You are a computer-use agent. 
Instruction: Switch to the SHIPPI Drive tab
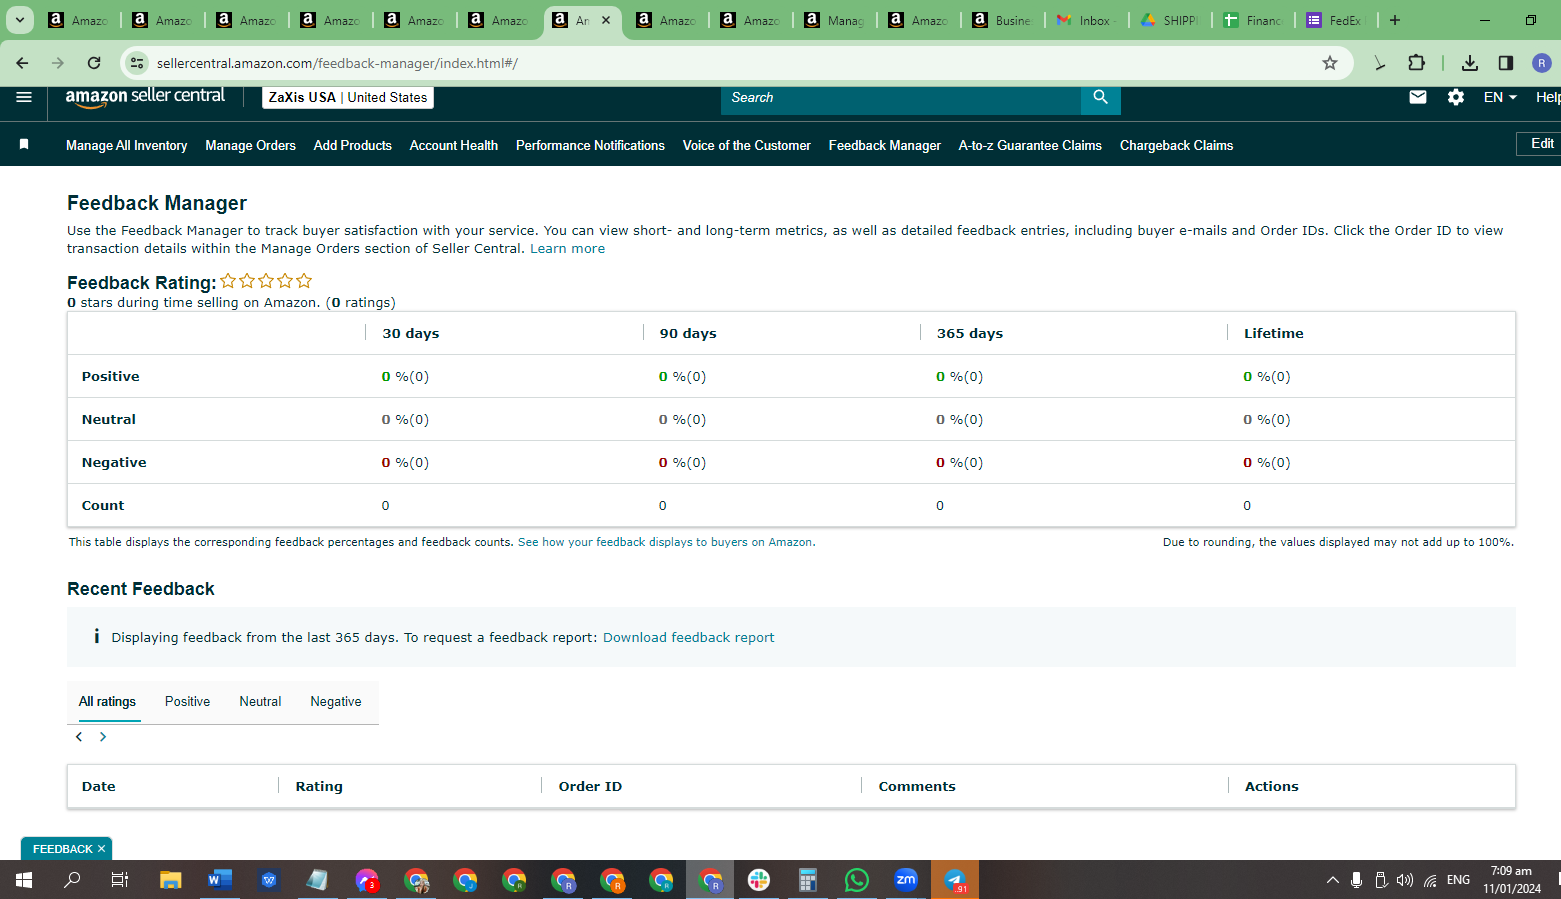pos(1170,20)
